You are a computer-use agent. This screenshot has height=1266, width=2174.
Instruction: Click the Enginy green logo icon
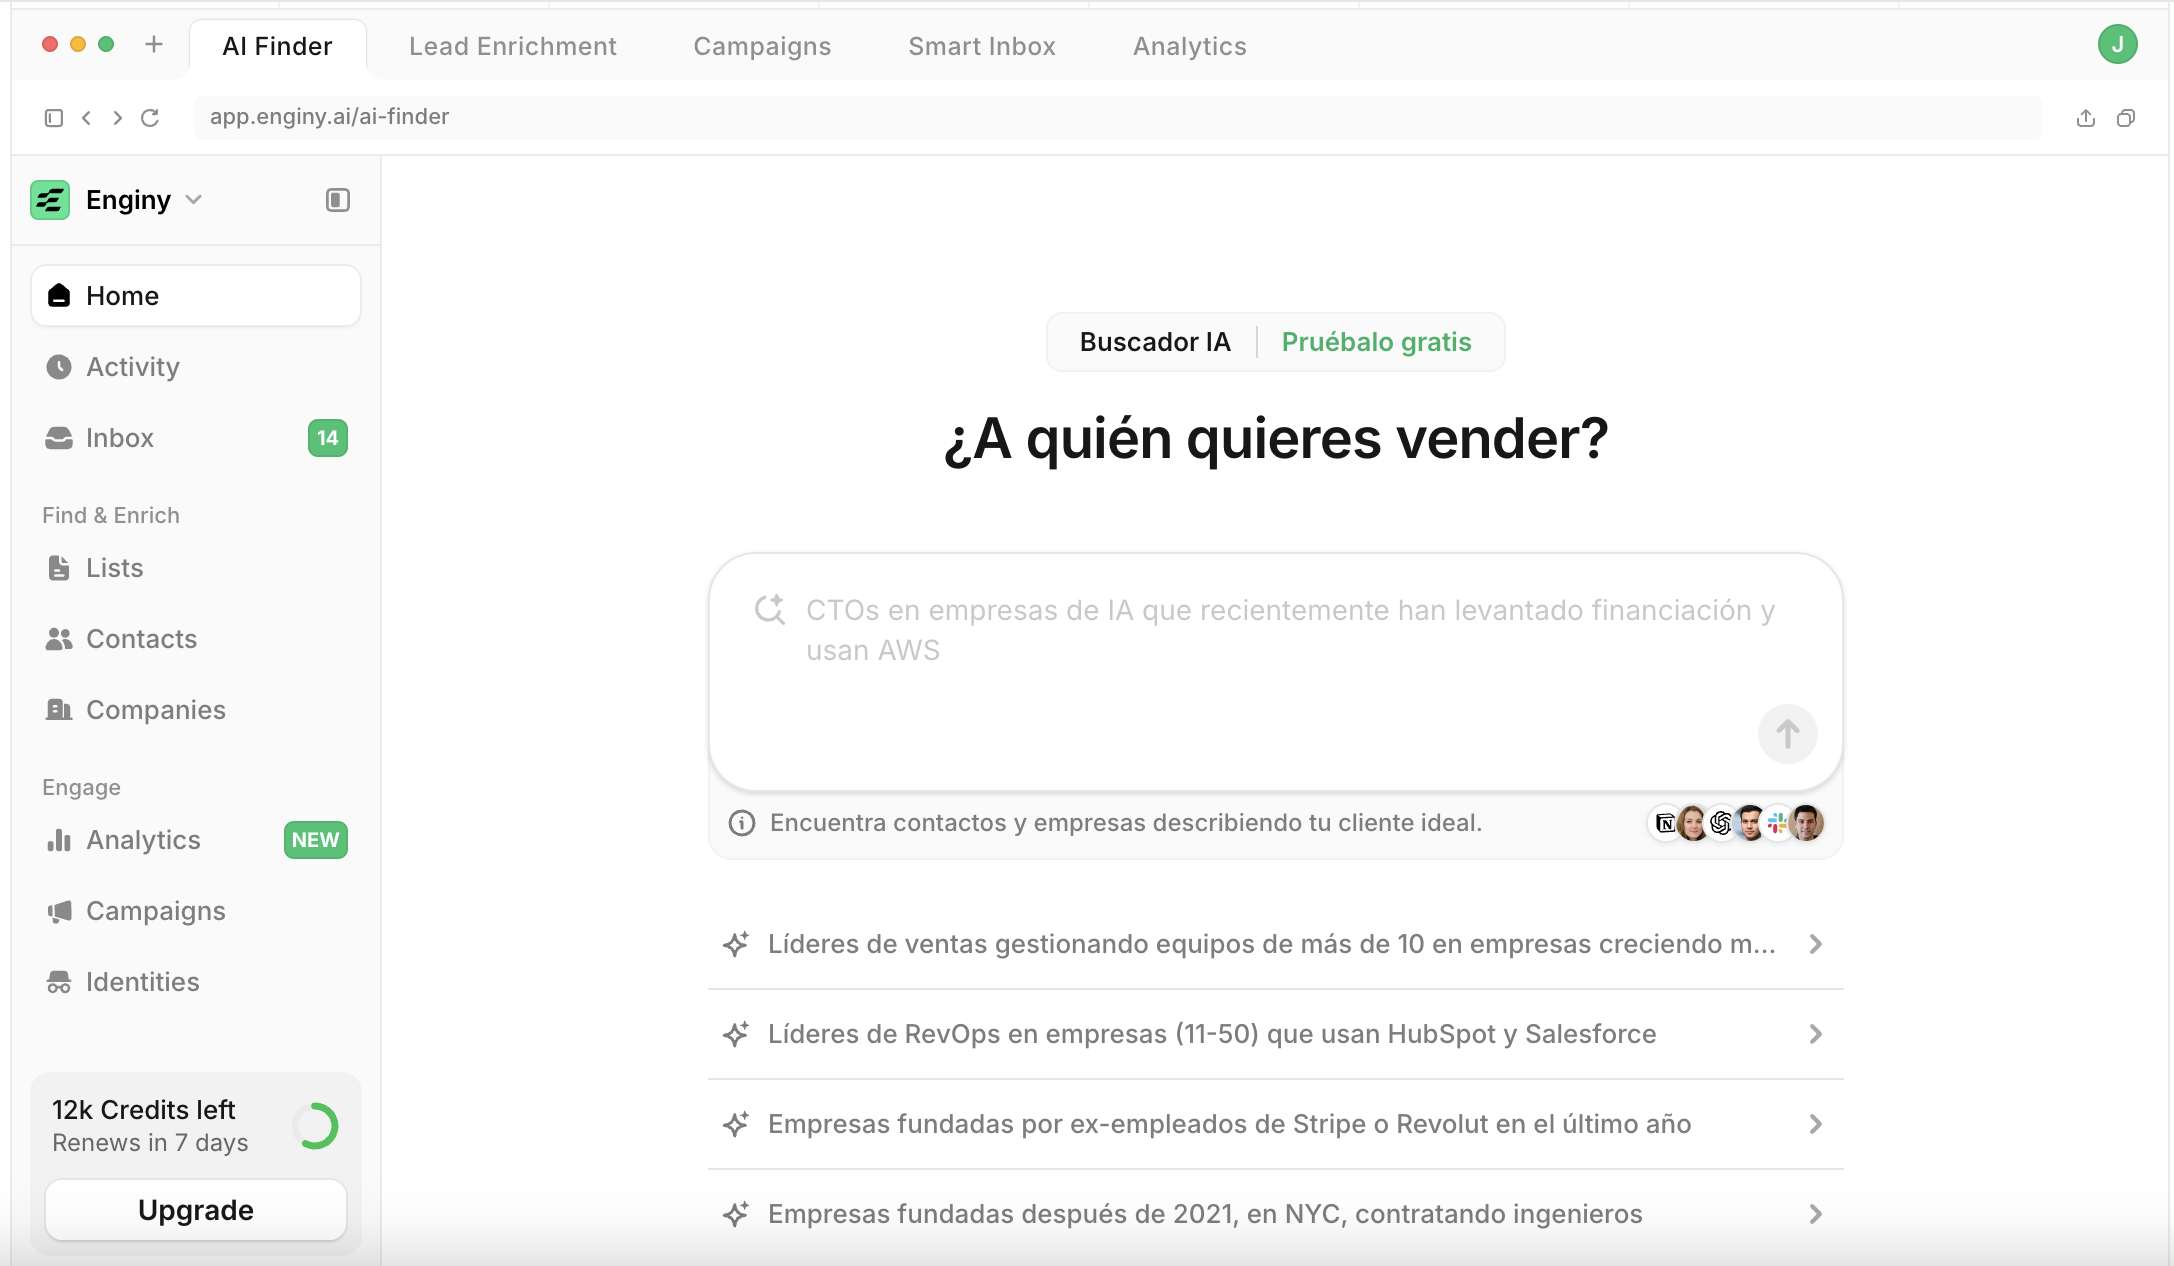50,200
